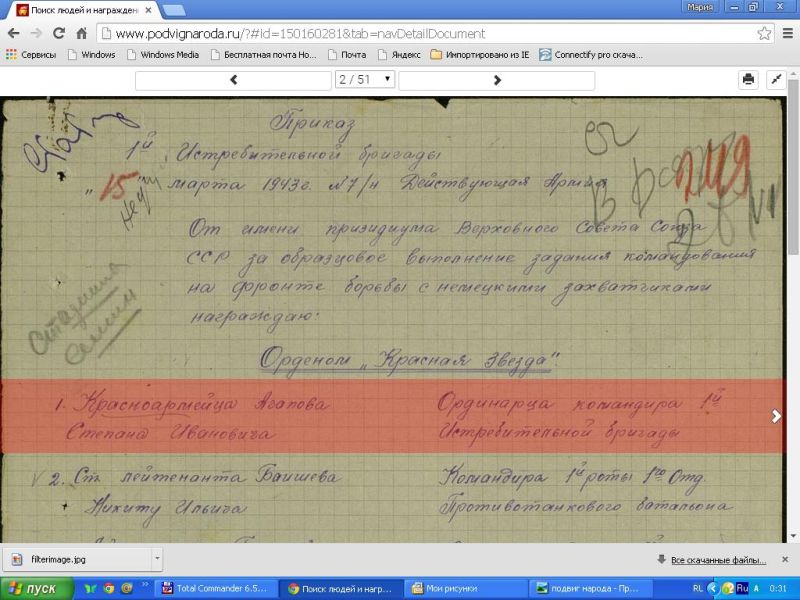Image resolution: width=800 pixels, height=600 pixels.
Task: Click the pin icon beside the print button
Action: click(775, 79)
